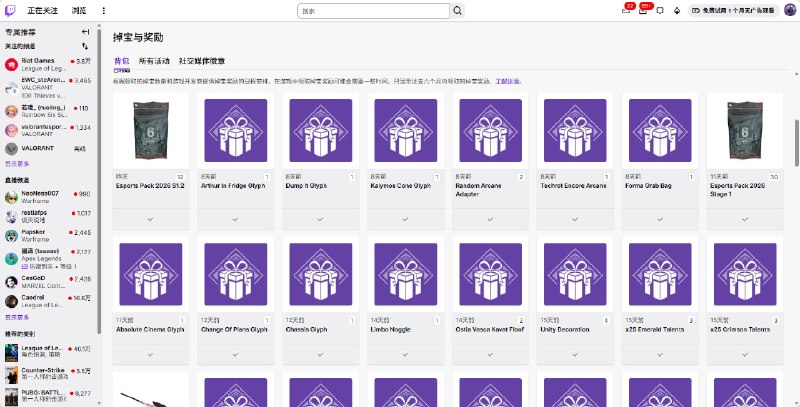Open VALORANT offline channel avatar

point(11,148)
